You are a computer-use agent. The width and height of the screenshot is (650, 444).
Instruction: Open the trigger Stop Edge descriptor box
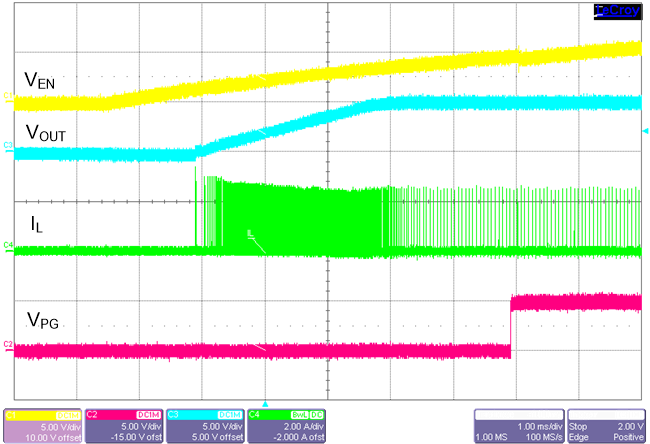(x=606, y=425)
